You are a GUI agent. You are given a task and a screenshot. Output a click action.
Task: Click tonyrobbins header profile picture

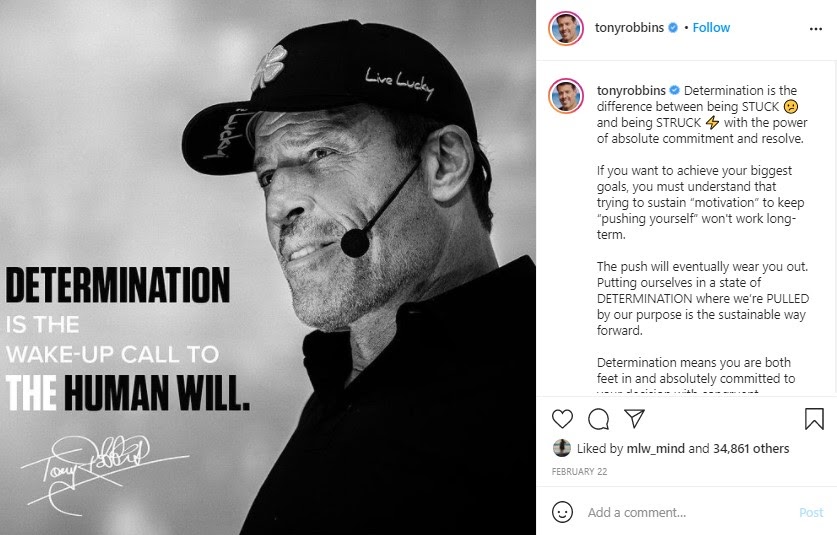565,29
